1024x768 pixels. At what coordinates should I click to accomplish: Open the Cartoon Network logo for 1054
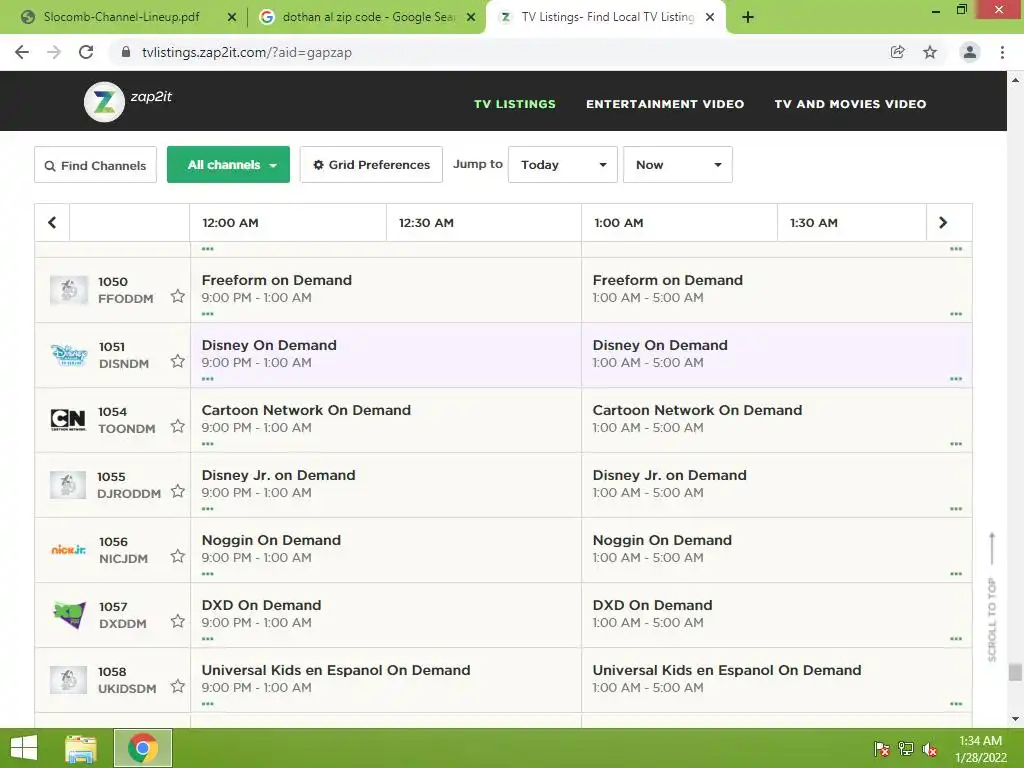(x=69, y=419)
